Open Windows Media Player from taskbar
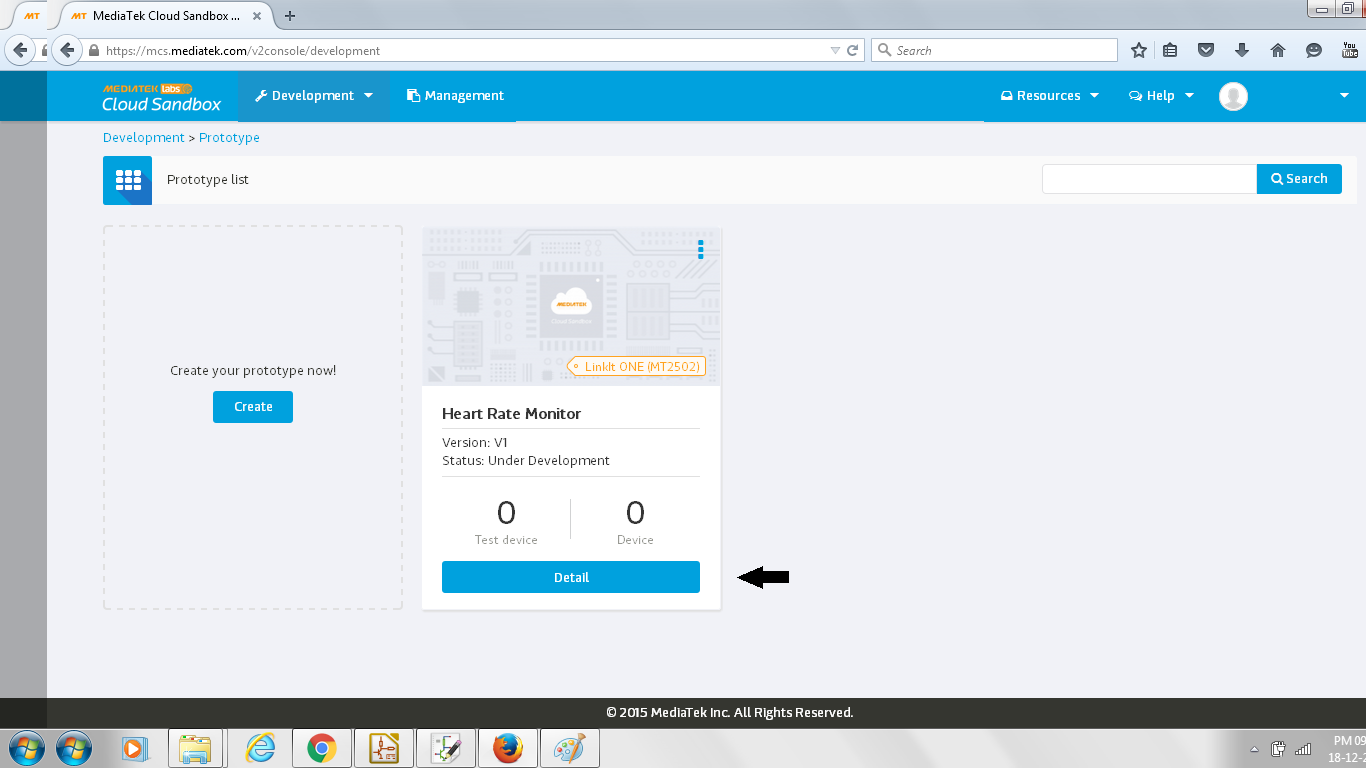 pyautogui.click(x=134, y=748)
